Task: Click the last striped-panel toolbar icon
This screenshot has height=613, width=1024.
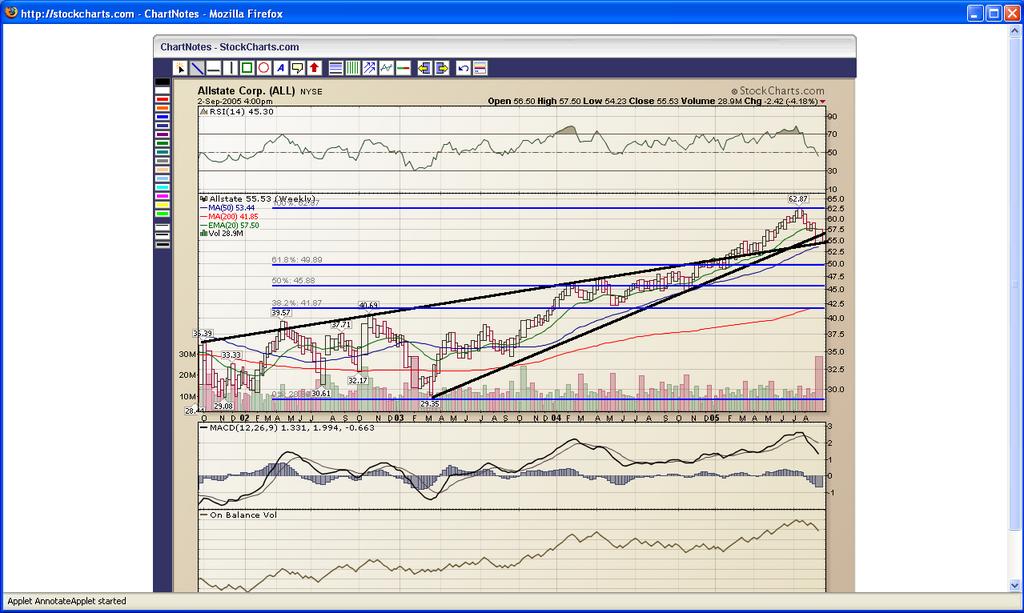Action: [480, 68]
